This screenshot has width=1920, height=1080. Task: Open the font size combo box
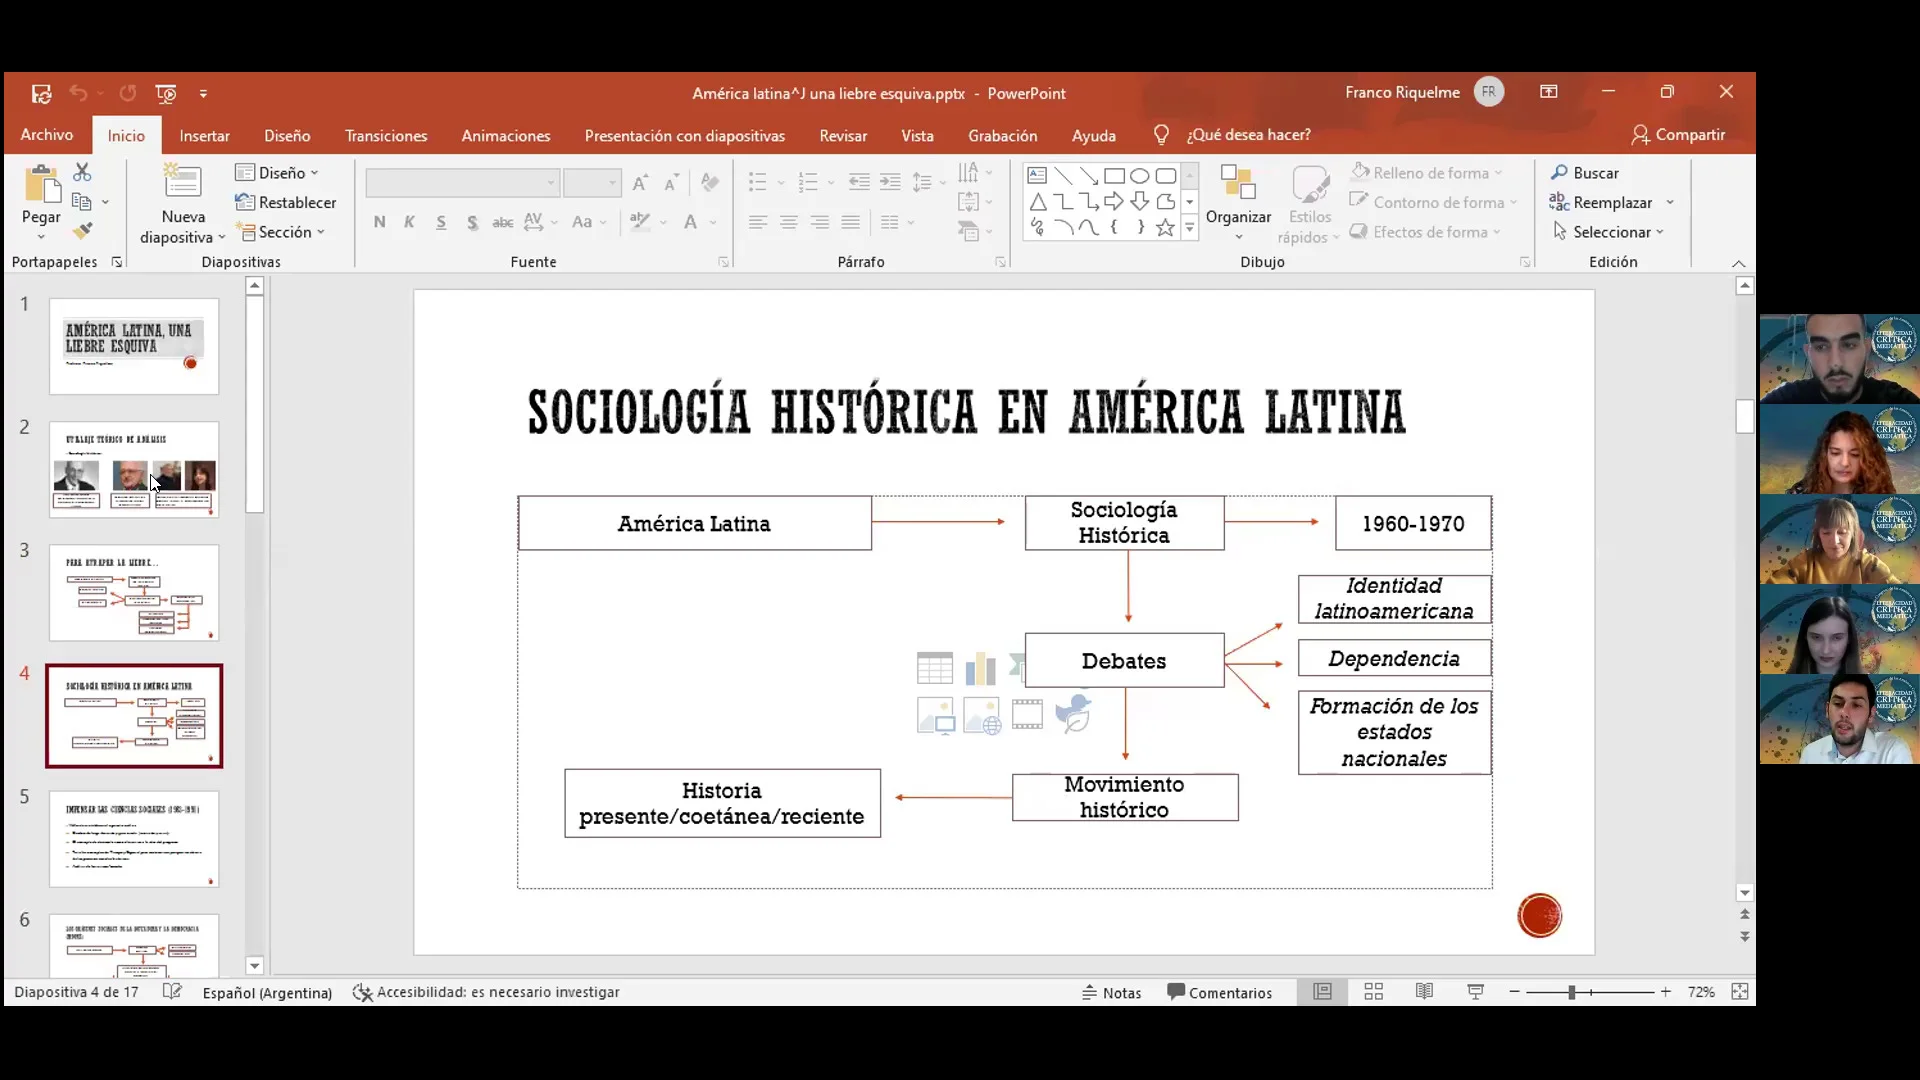592,183
